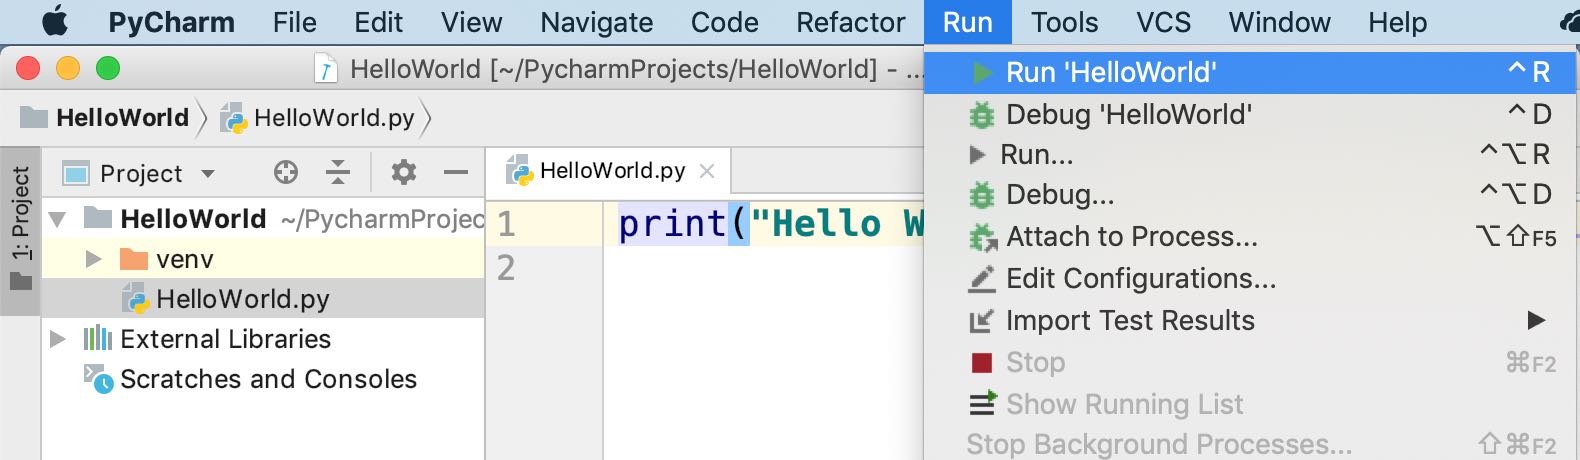Screen dimensions: 1580x460
Task: Open the Project view dropdown
Action: coord(208,173)
